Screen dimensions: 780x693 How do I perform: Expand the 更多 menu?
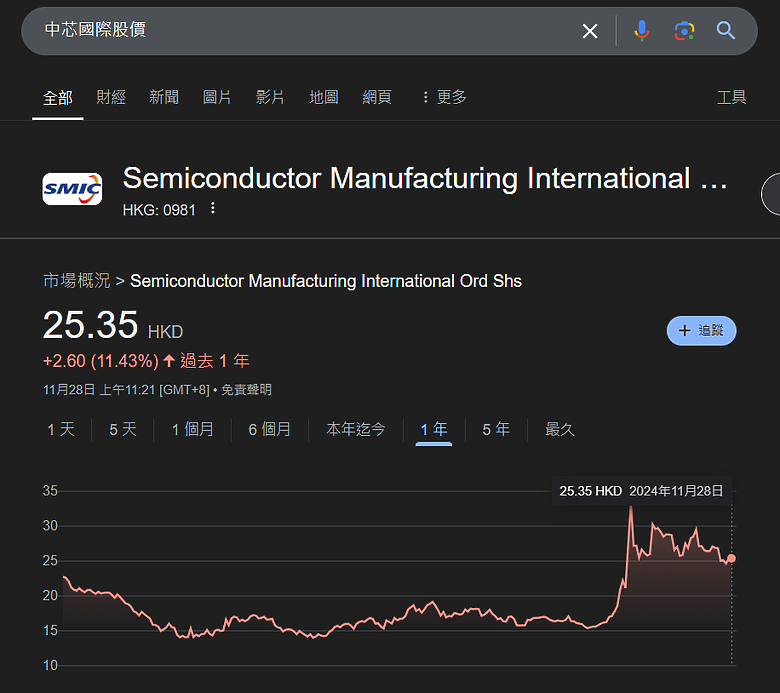click(444, 97)
